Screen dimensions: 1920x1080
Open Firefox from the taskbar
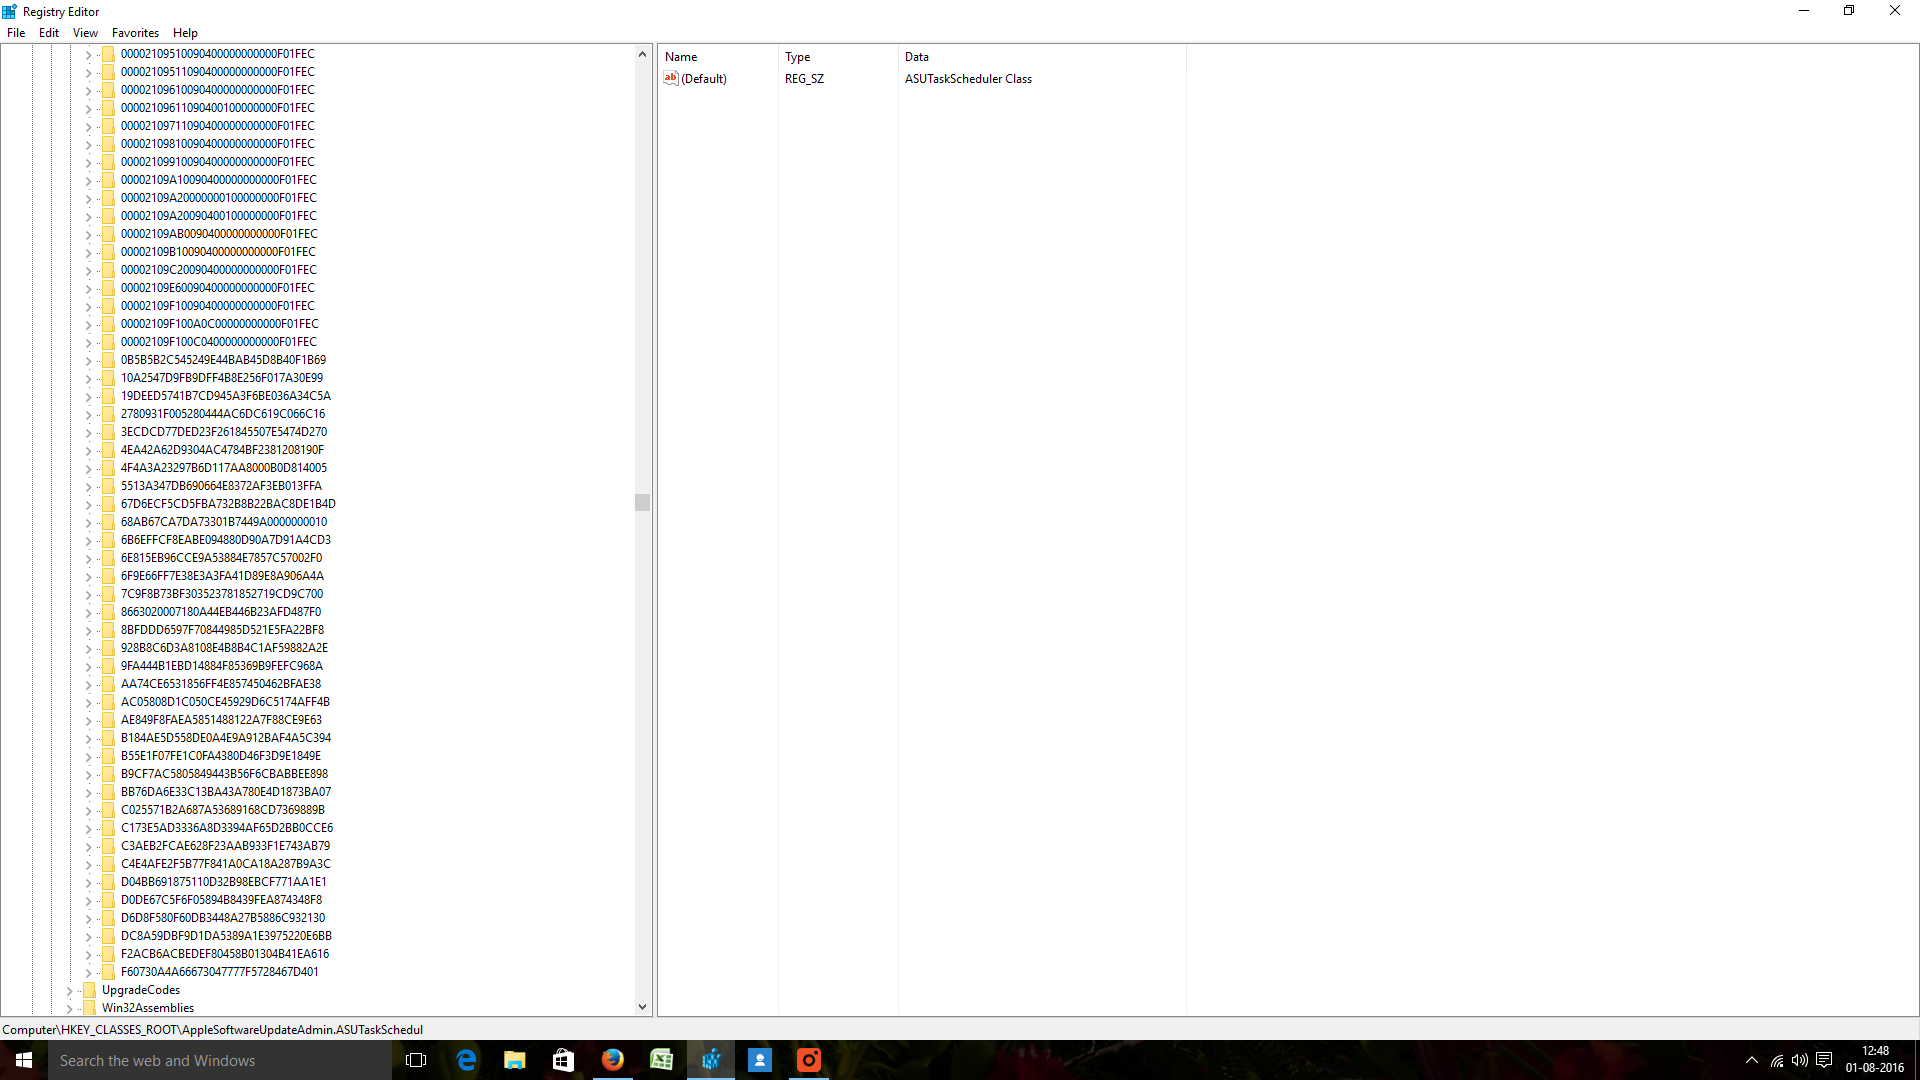tap(612, 1060)
